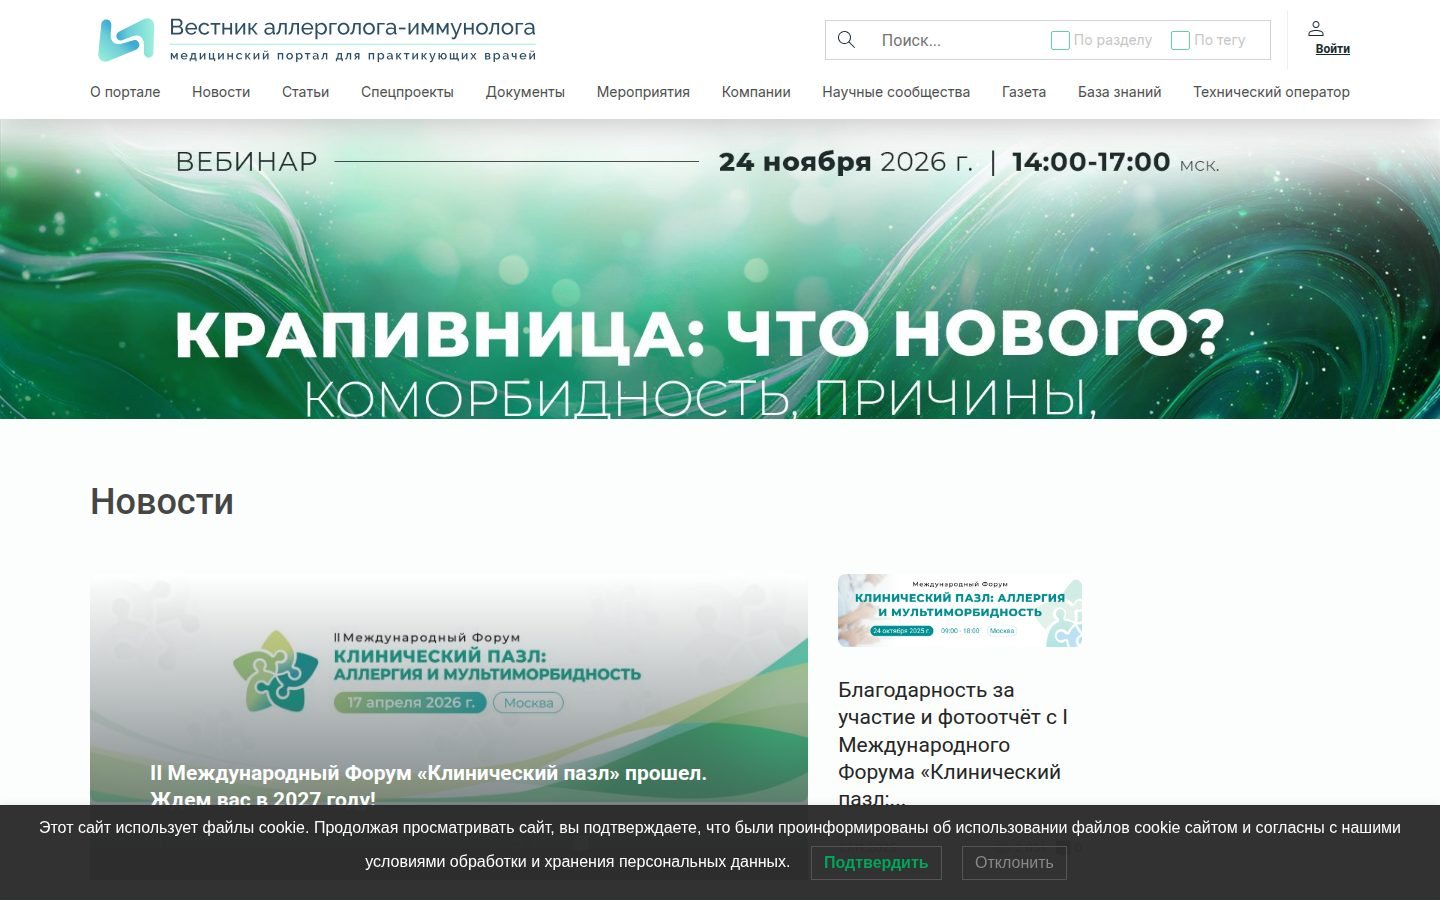This screenshot has height=900, width=1440.
Task: Click the 'Вестник аллерголога-иммунолога' site title
Action: click(x=352, y=28)
